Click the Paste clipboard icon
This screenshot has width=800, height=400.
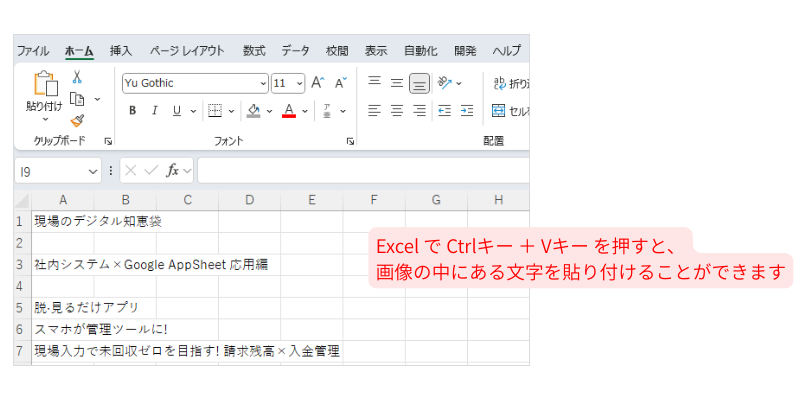click(x=45, y=83)
